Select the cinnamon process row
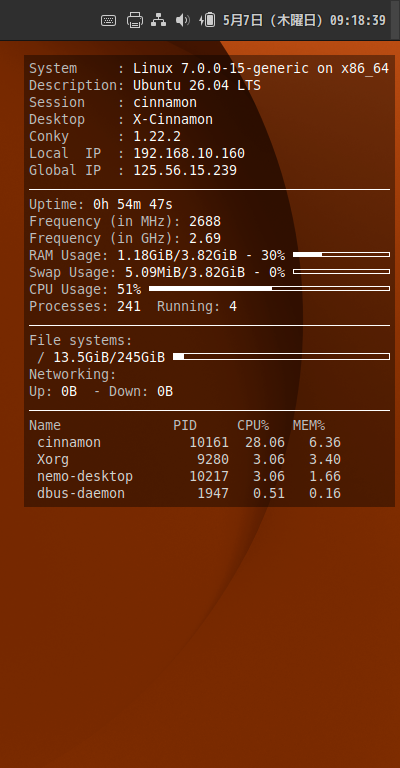This screenshot has width=400, height=768. 189,442
